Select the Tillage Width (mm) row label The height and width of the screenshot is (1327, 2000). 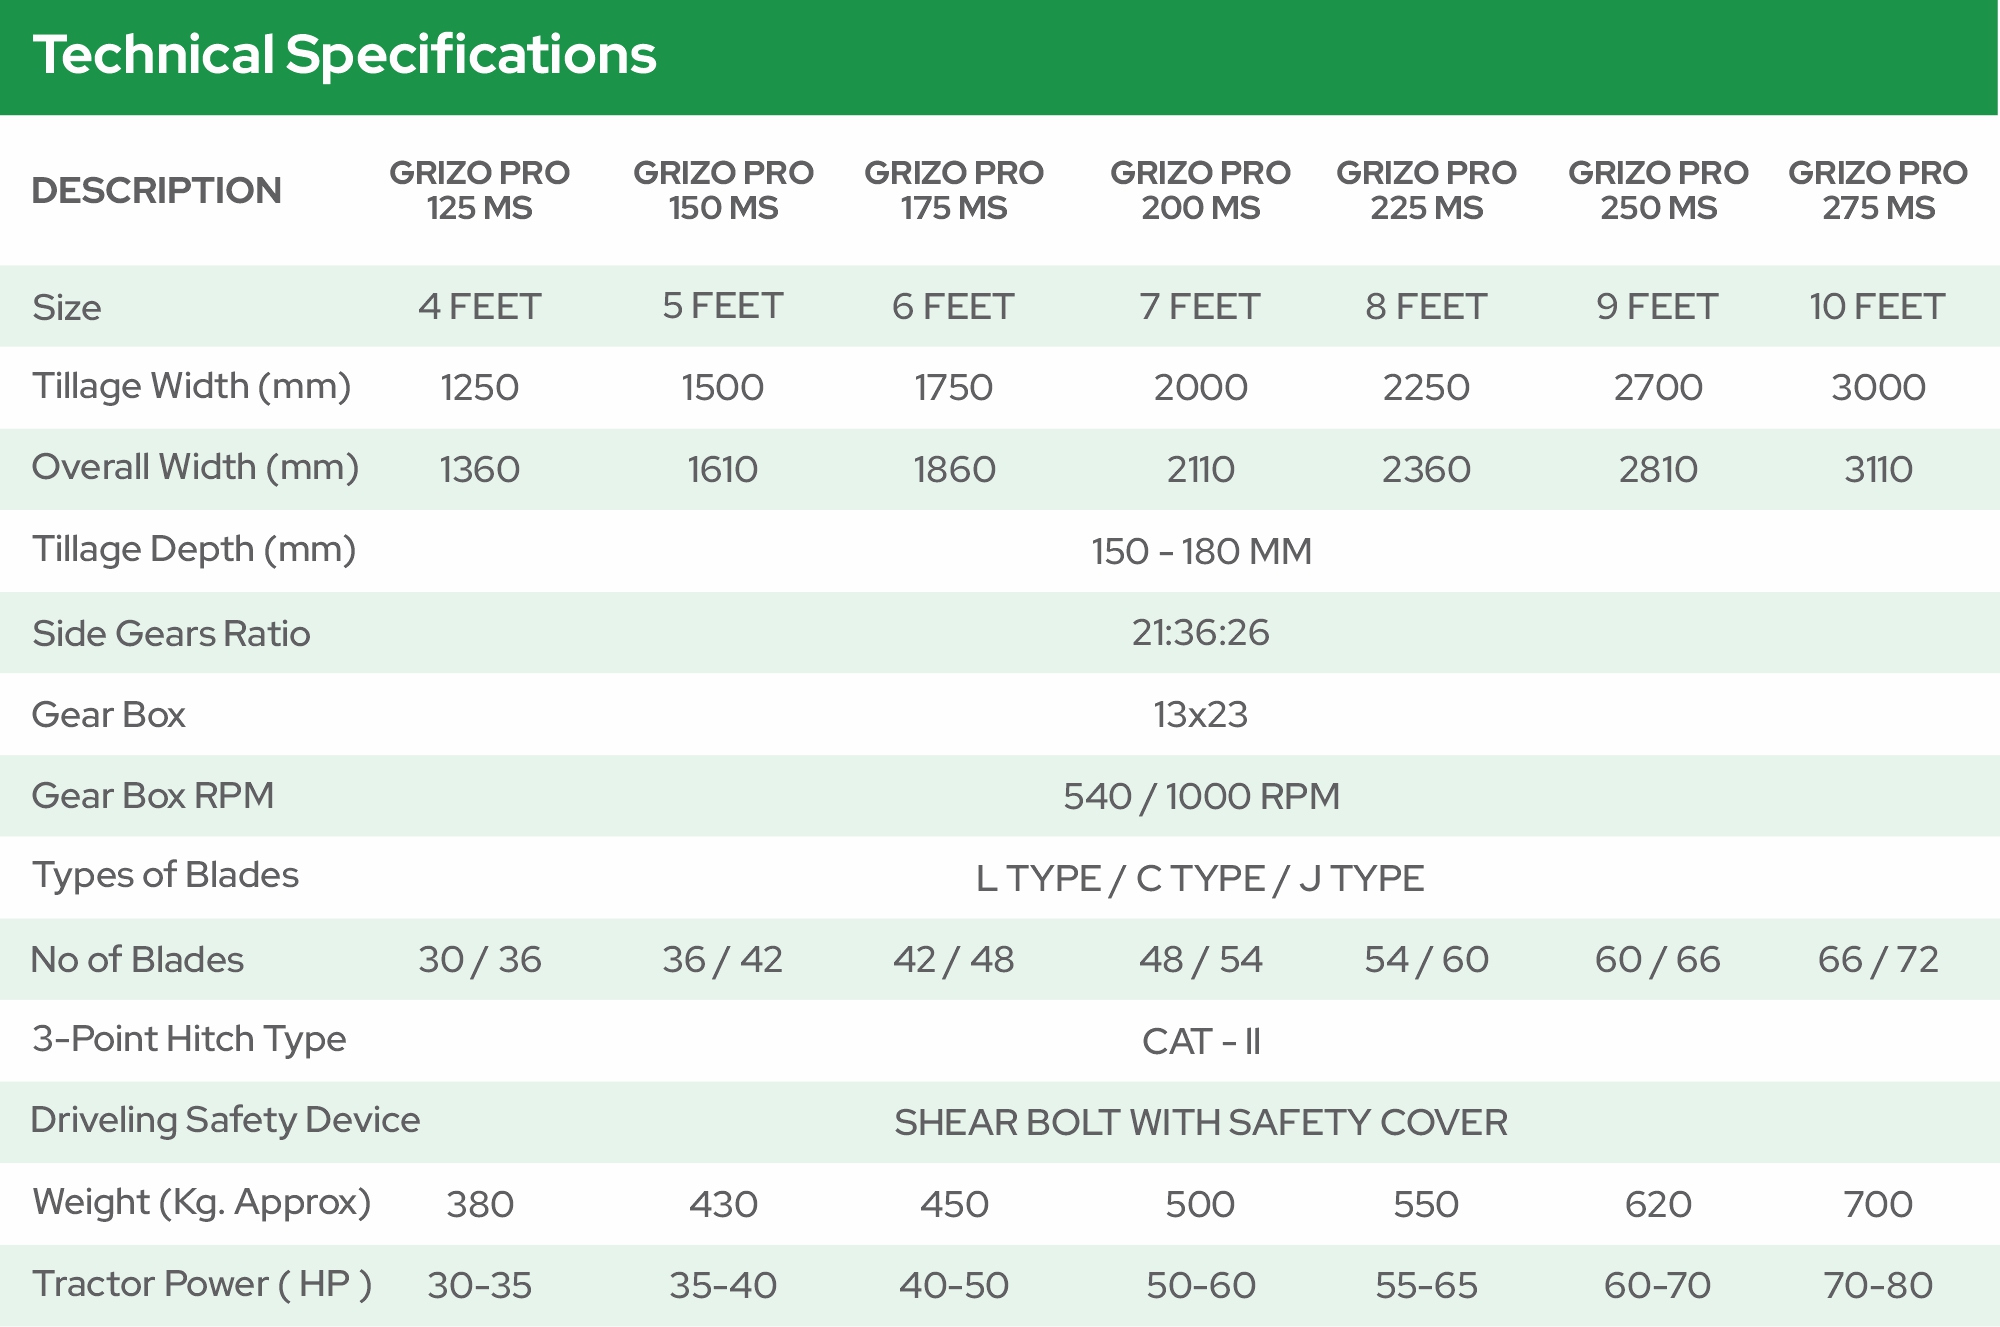point(192,387)
